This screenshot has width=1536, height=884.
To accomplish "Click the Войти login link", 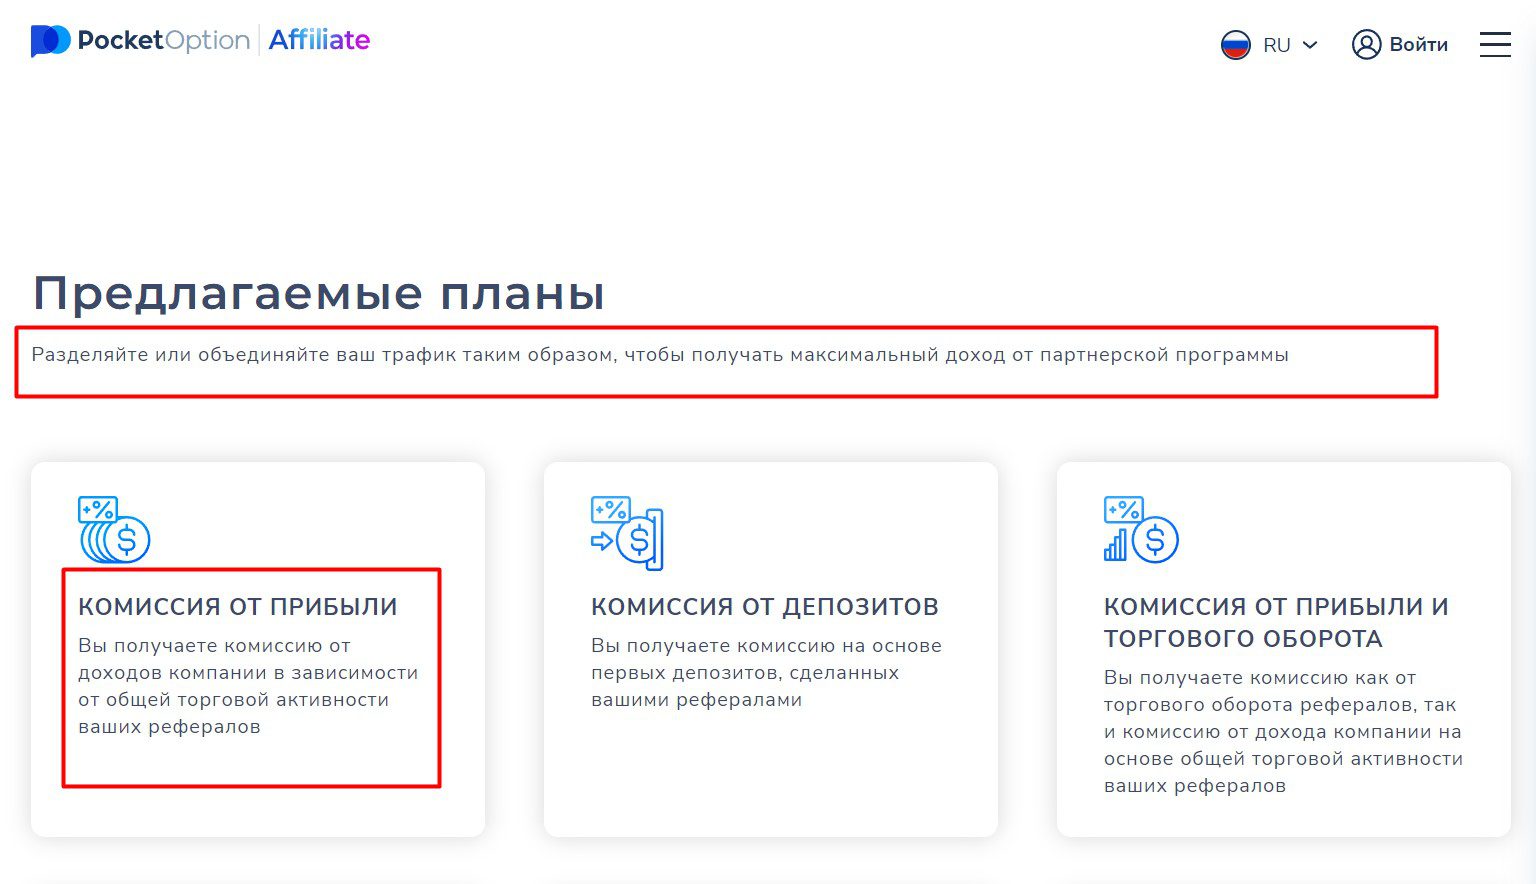I will pos(1418,44).
